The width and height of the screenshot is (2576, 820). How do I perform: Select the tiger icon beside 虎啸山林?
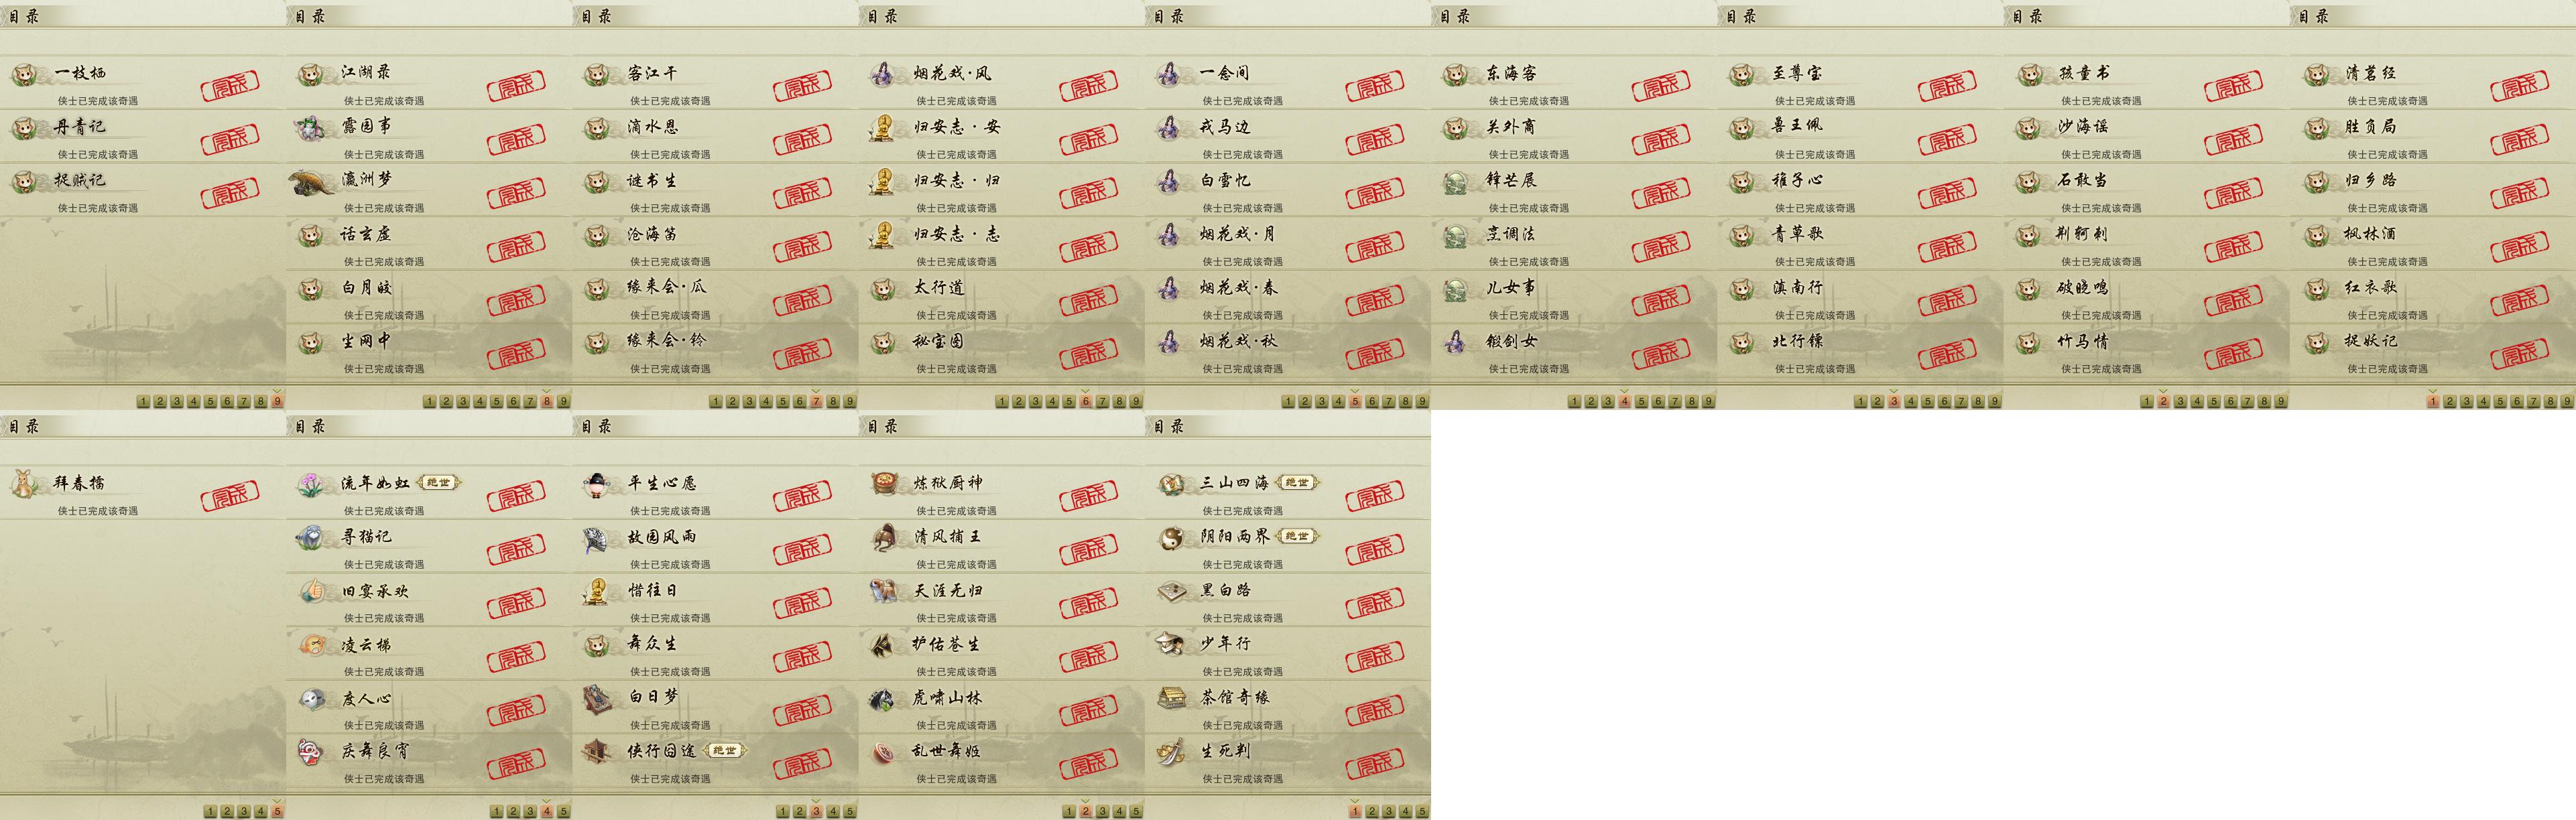[884, 698]
